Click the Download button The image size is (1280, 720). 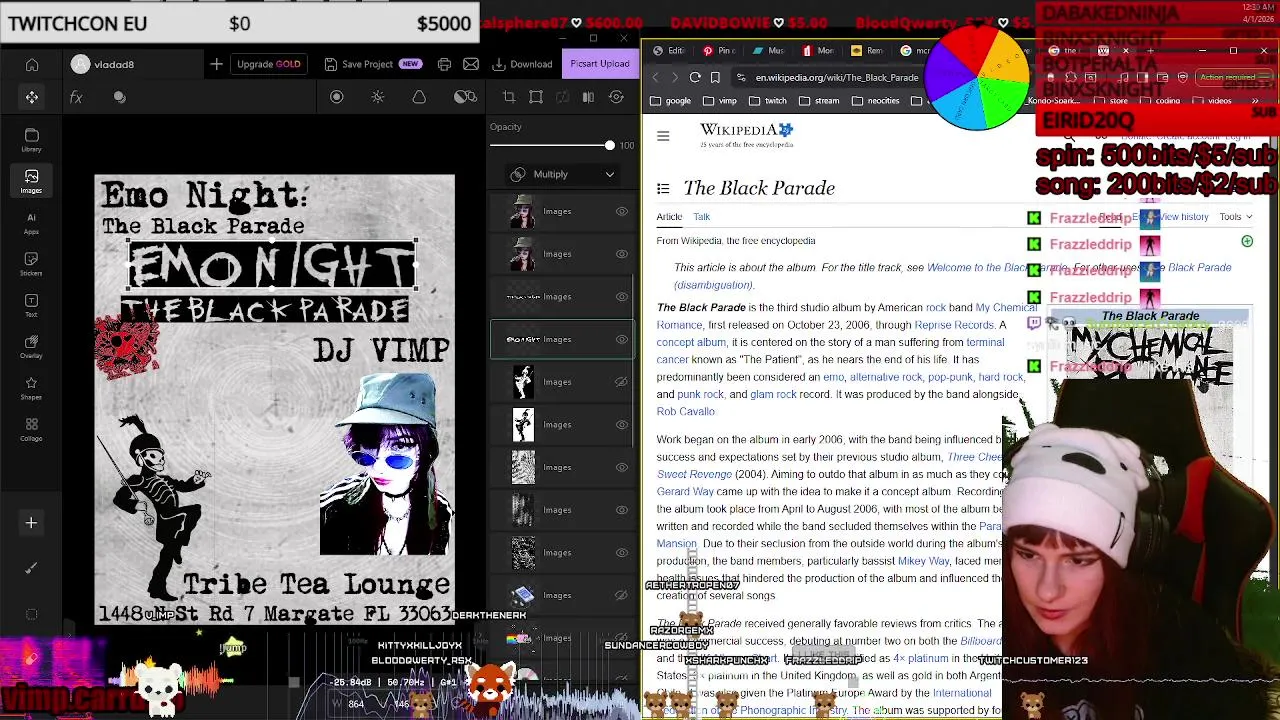(522, 64)
